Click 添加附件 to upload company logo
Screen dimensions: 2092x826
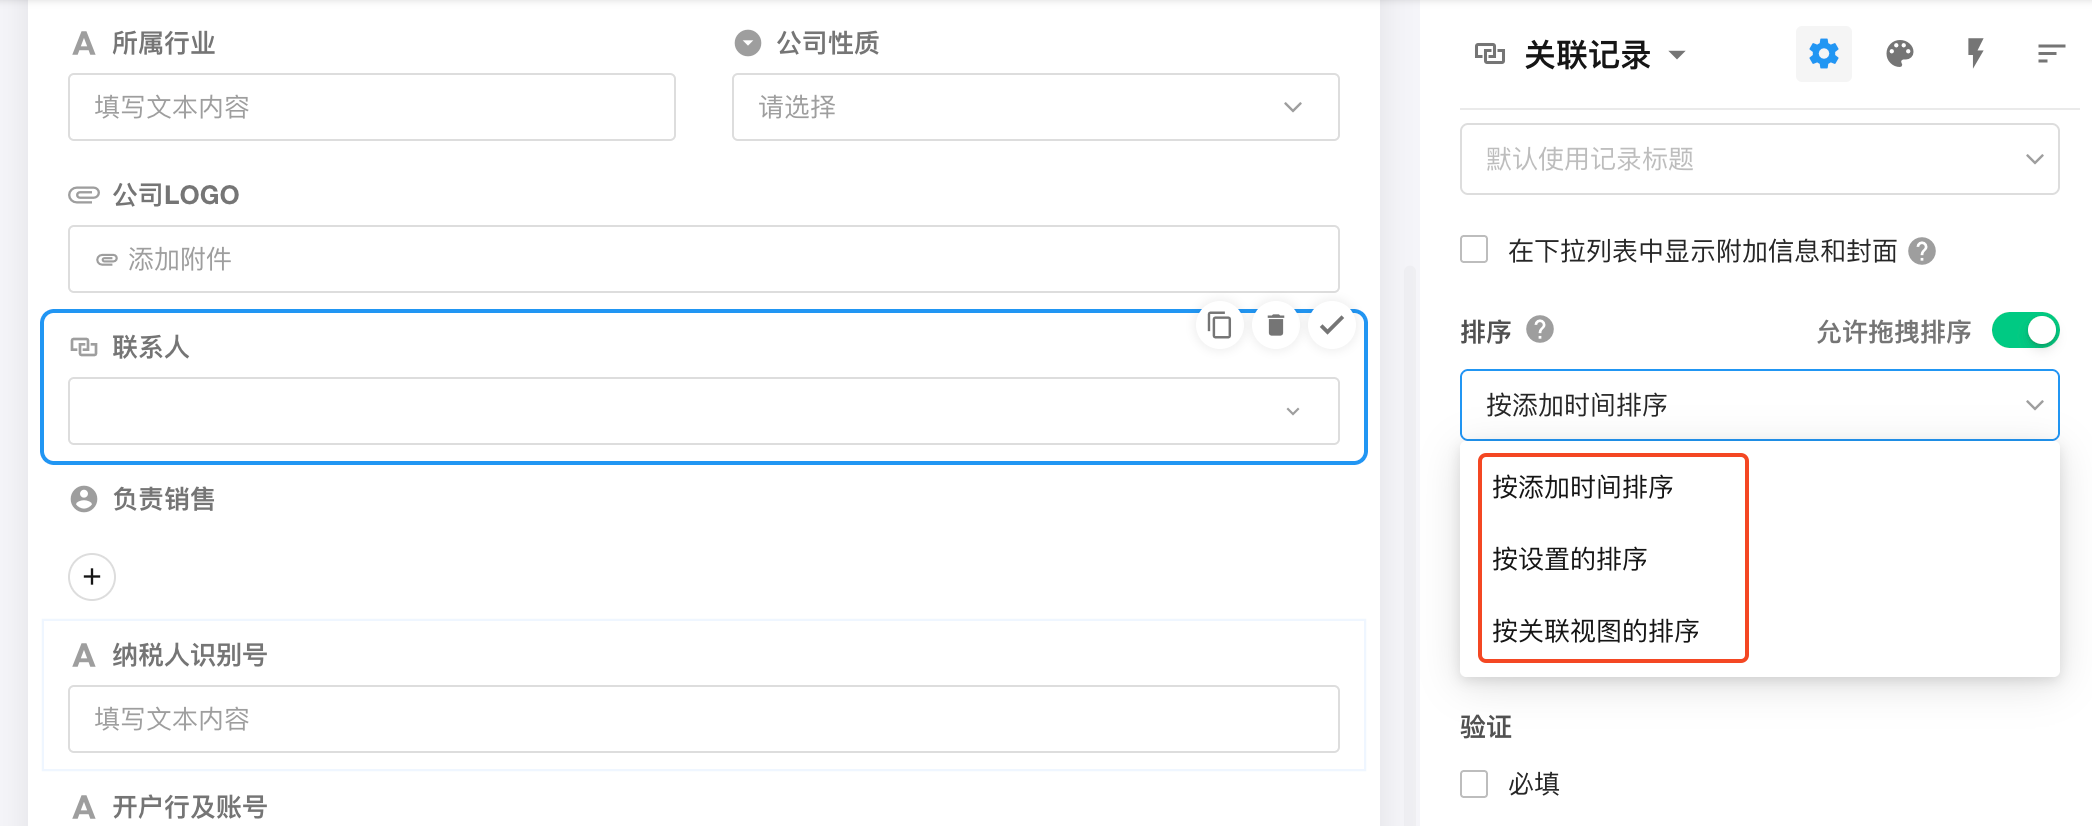pyautogui.click(x=180, y=260)
